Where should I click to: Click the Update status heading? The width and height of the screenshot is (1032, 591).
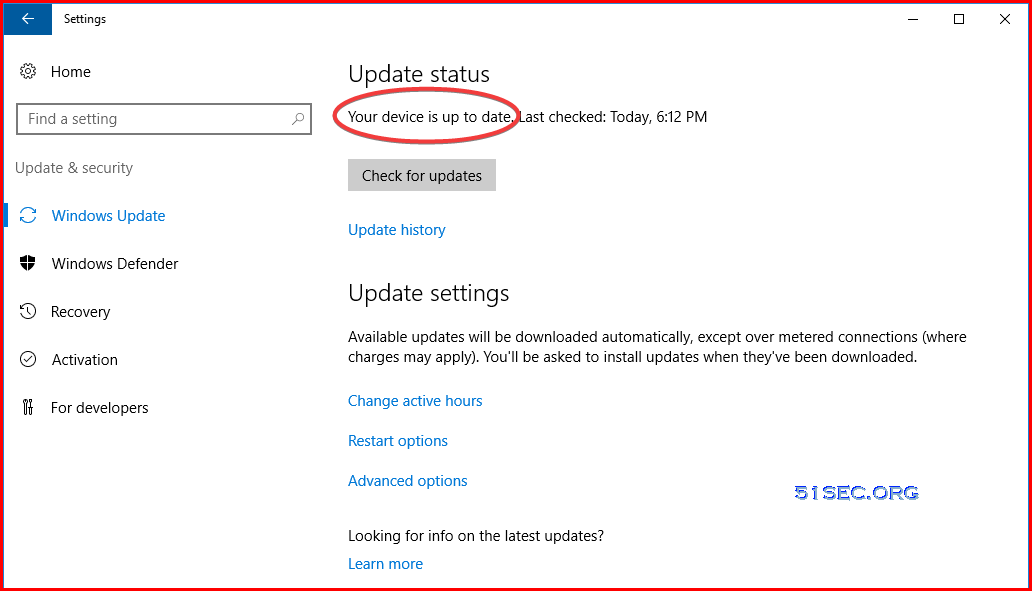pyautogui.click(x=419, y=74)
